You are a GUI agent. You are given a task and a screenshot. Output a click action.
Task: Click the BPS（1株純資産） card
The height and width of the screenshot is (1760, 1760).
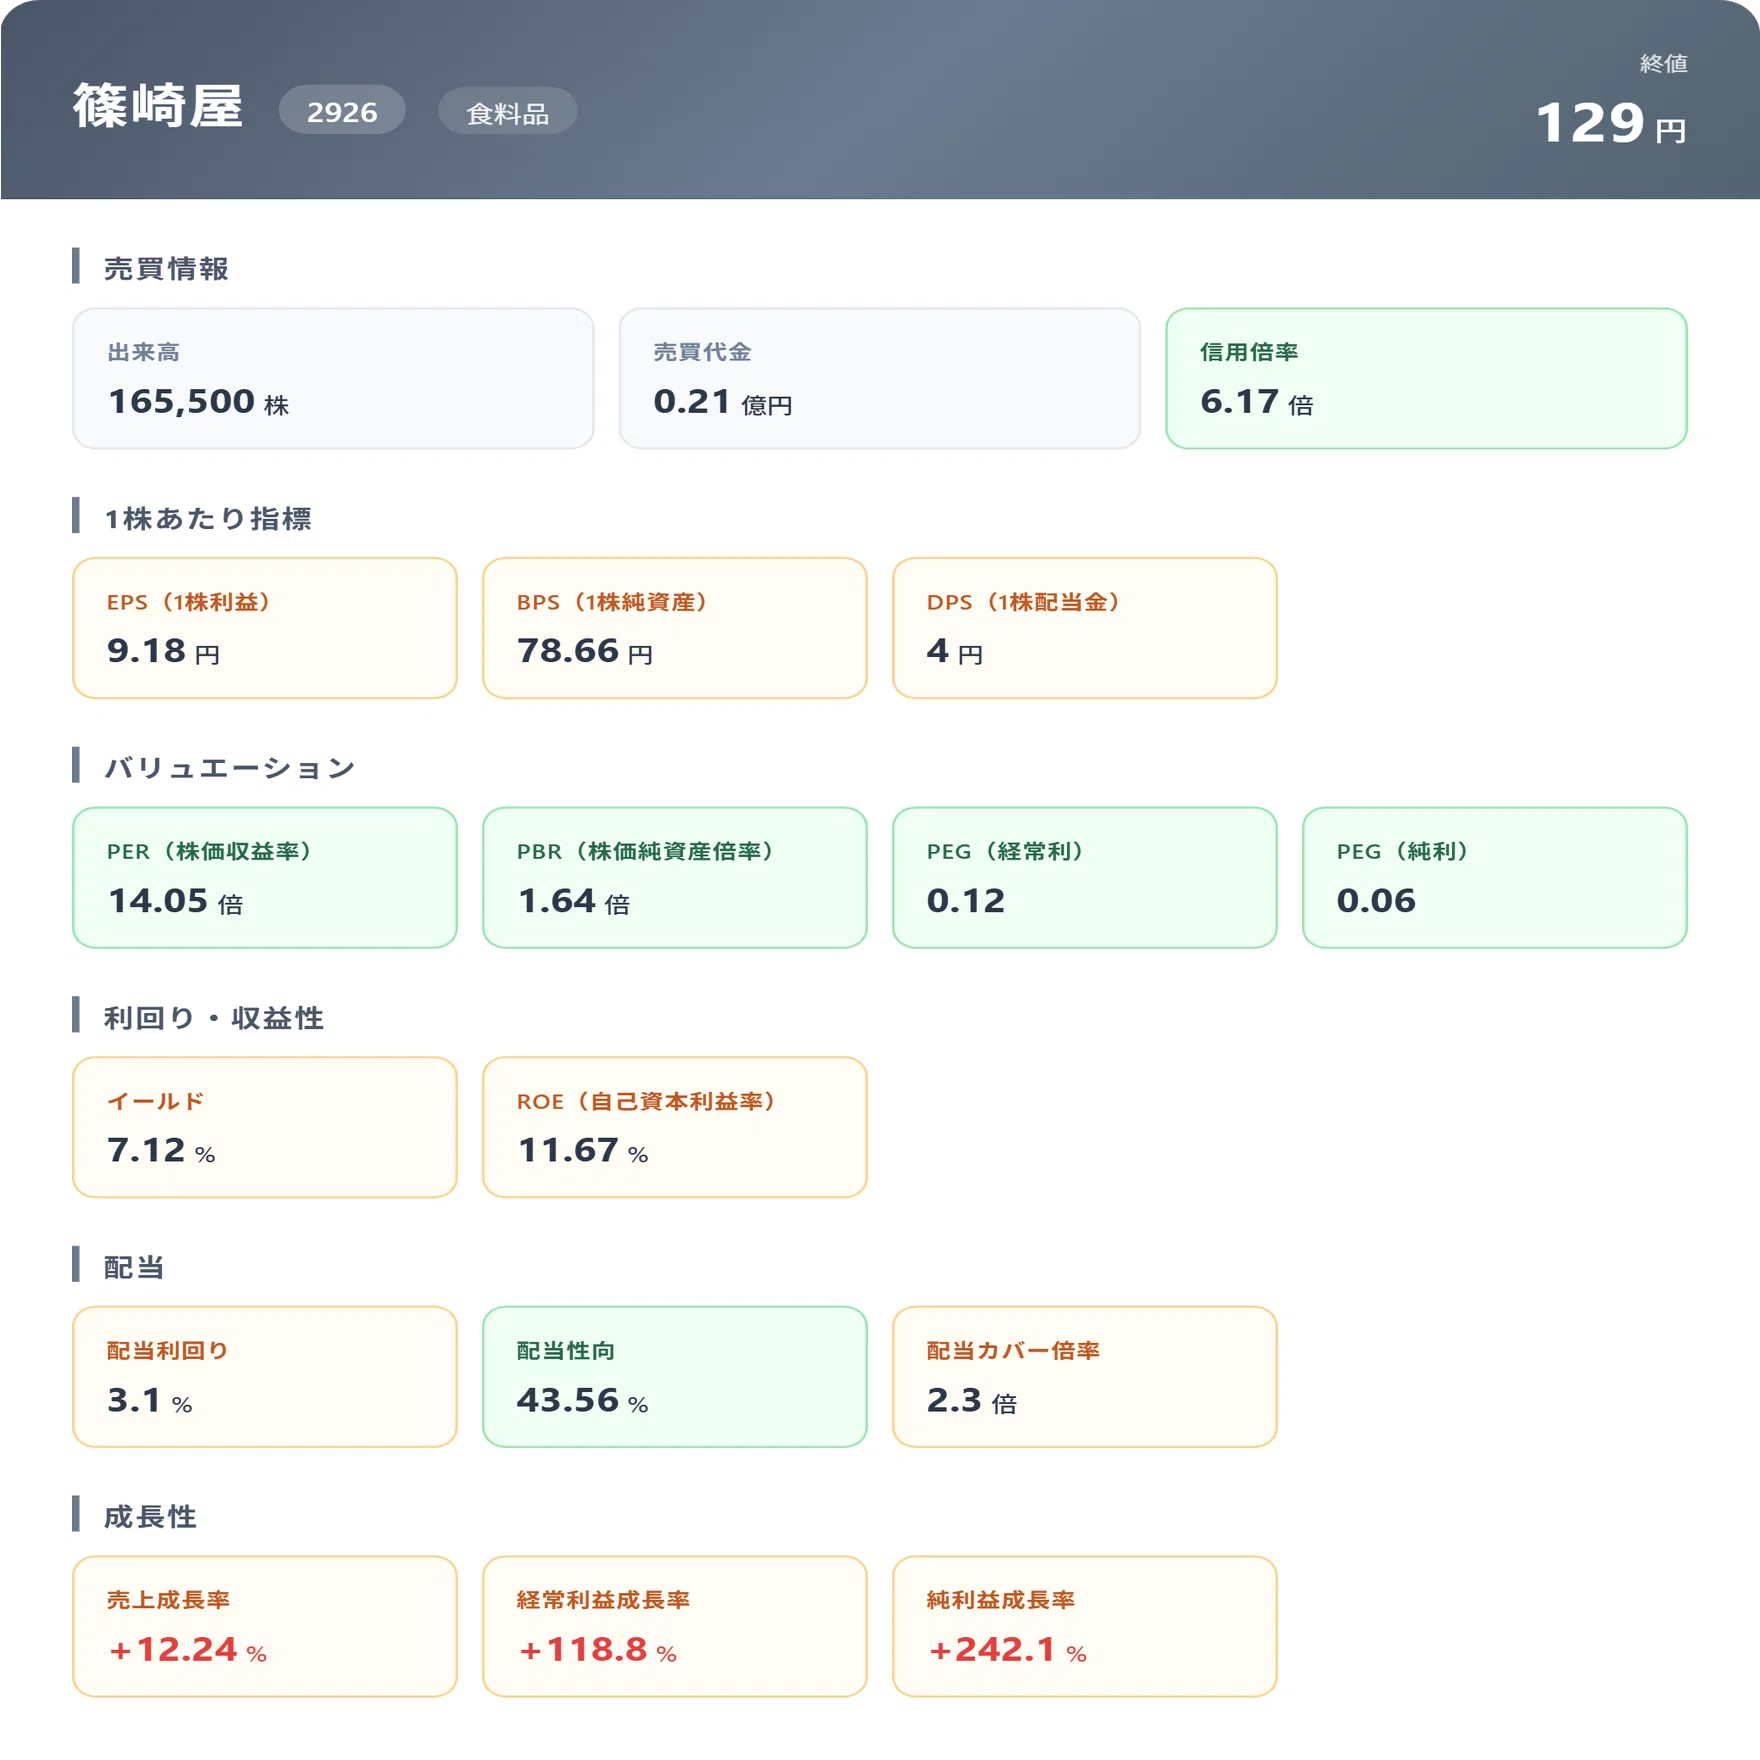[675, 628]
